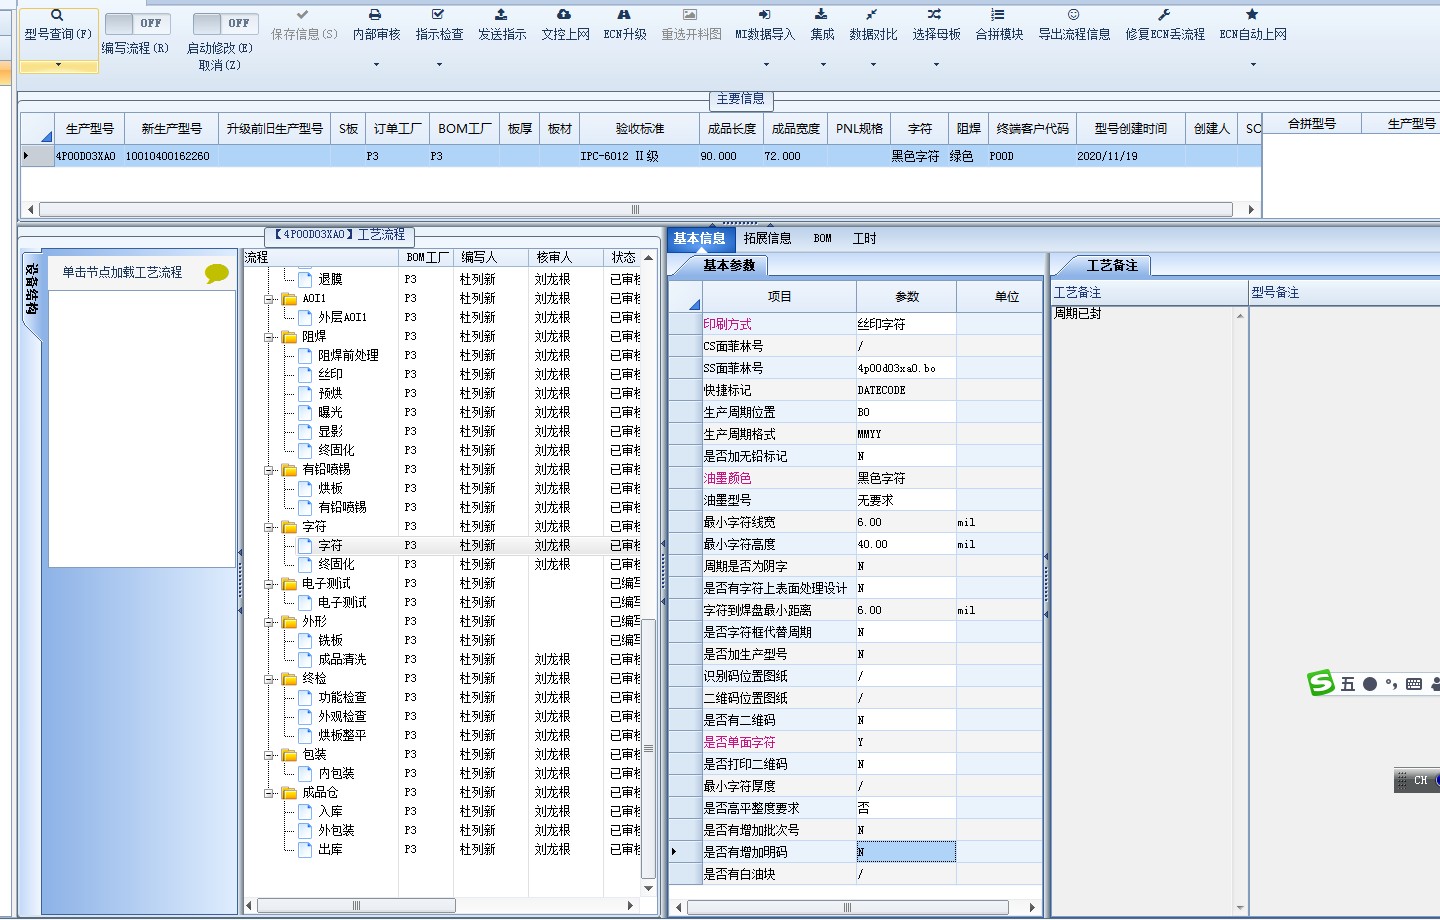Select the 4P00D03XA0 row in main grid
The image size is (1440, 920).
pos(640,156)
